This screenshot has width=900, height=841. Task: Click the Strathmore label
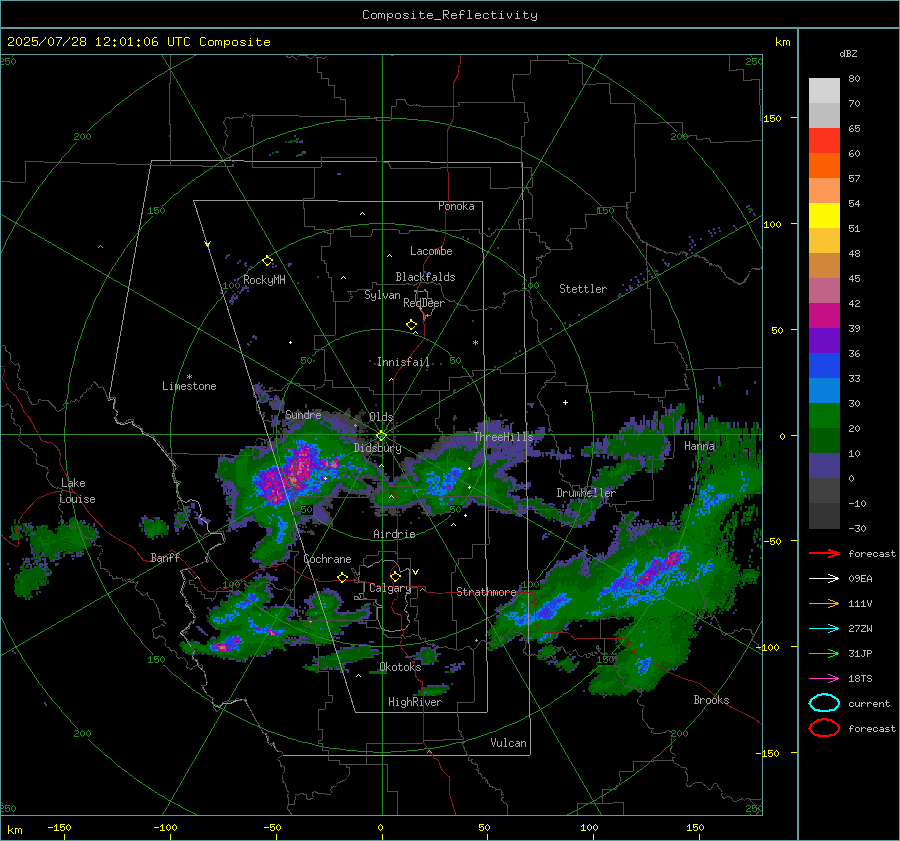(486, 592)
